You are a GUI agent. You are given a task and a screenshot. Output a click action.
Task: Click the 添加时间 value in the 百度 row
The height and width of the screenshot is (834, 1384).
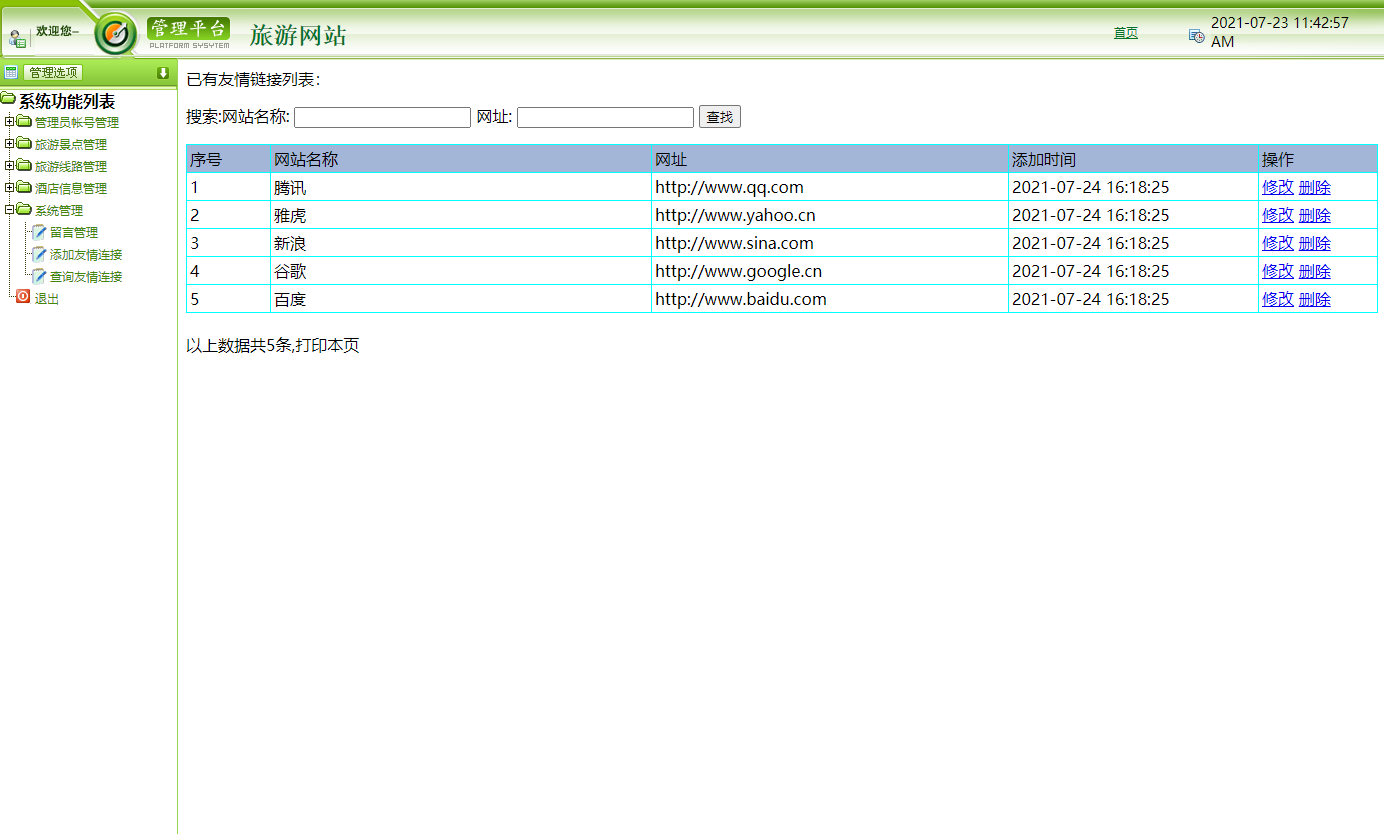click(1091, 299)
